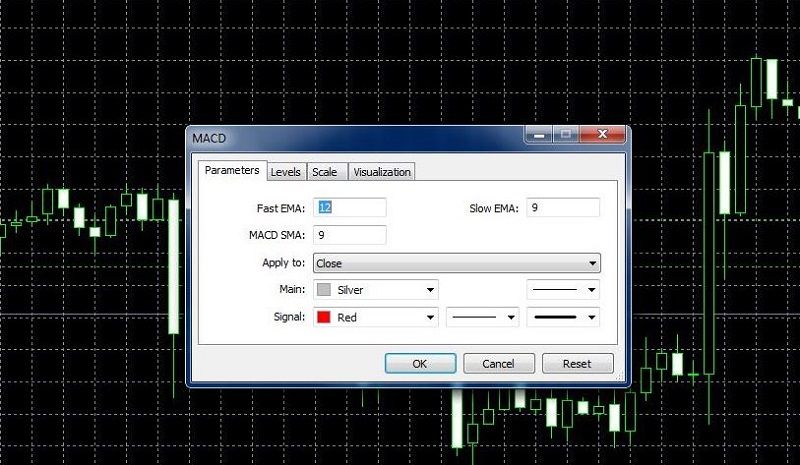Open the Scale tab
Screen dimensions: 800x465
(324, 172)
